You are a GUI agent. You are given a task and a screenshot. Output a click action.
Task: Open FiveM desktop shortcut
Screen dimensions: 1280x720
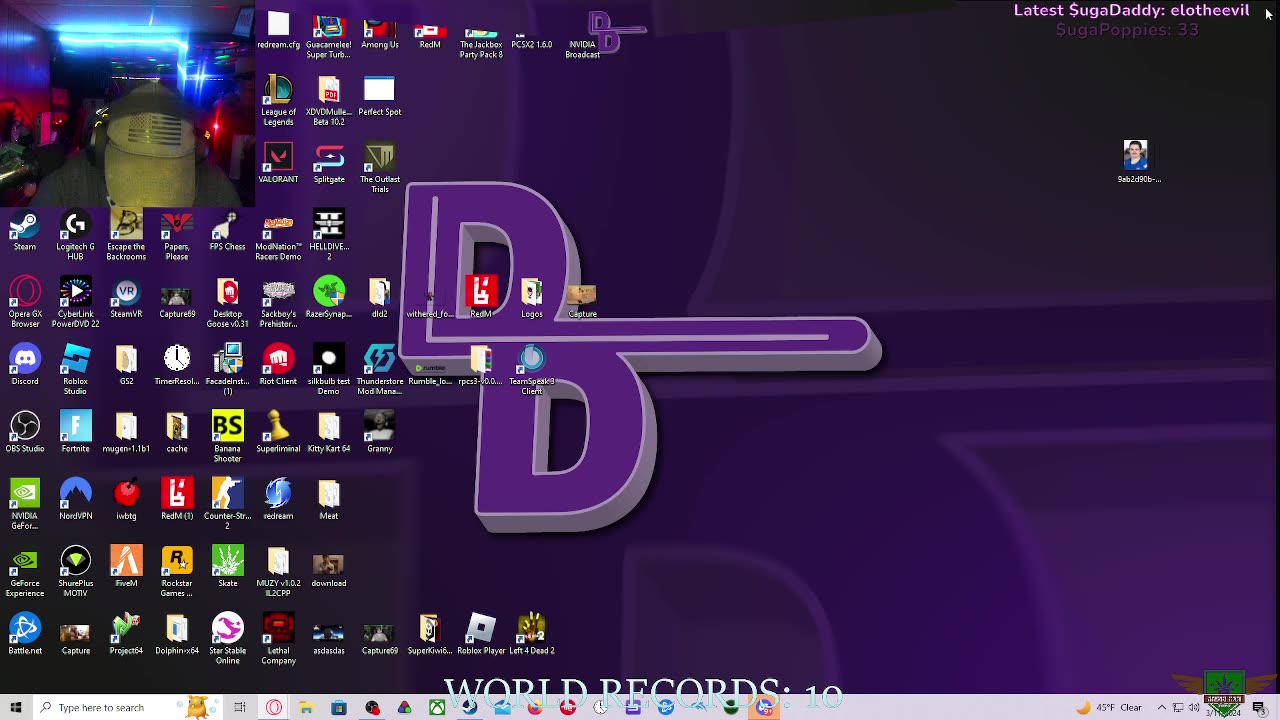click(x=126, y=568)
